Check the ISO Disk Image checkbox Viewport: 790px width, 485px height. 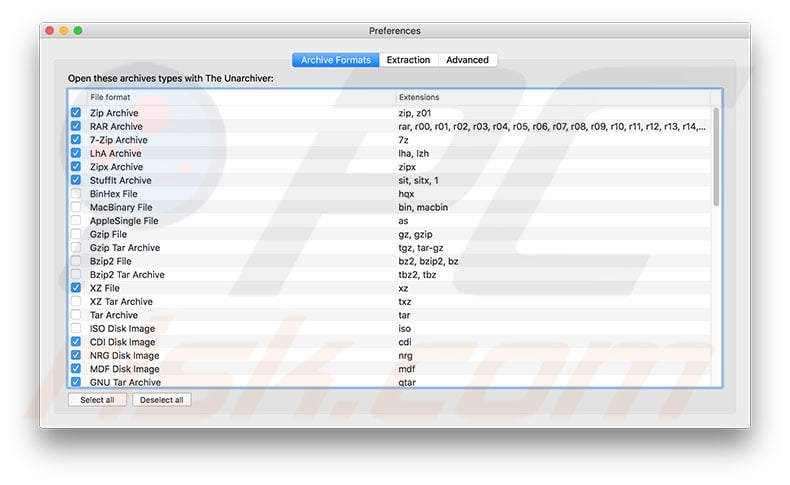[x=76, y=328]
